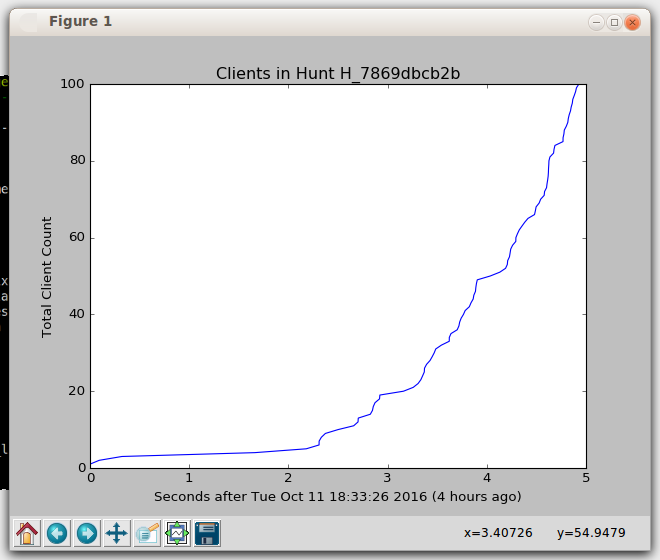Click the x-axis tick label 3
The image size is (660, 560).
click(x=388, y=478)
